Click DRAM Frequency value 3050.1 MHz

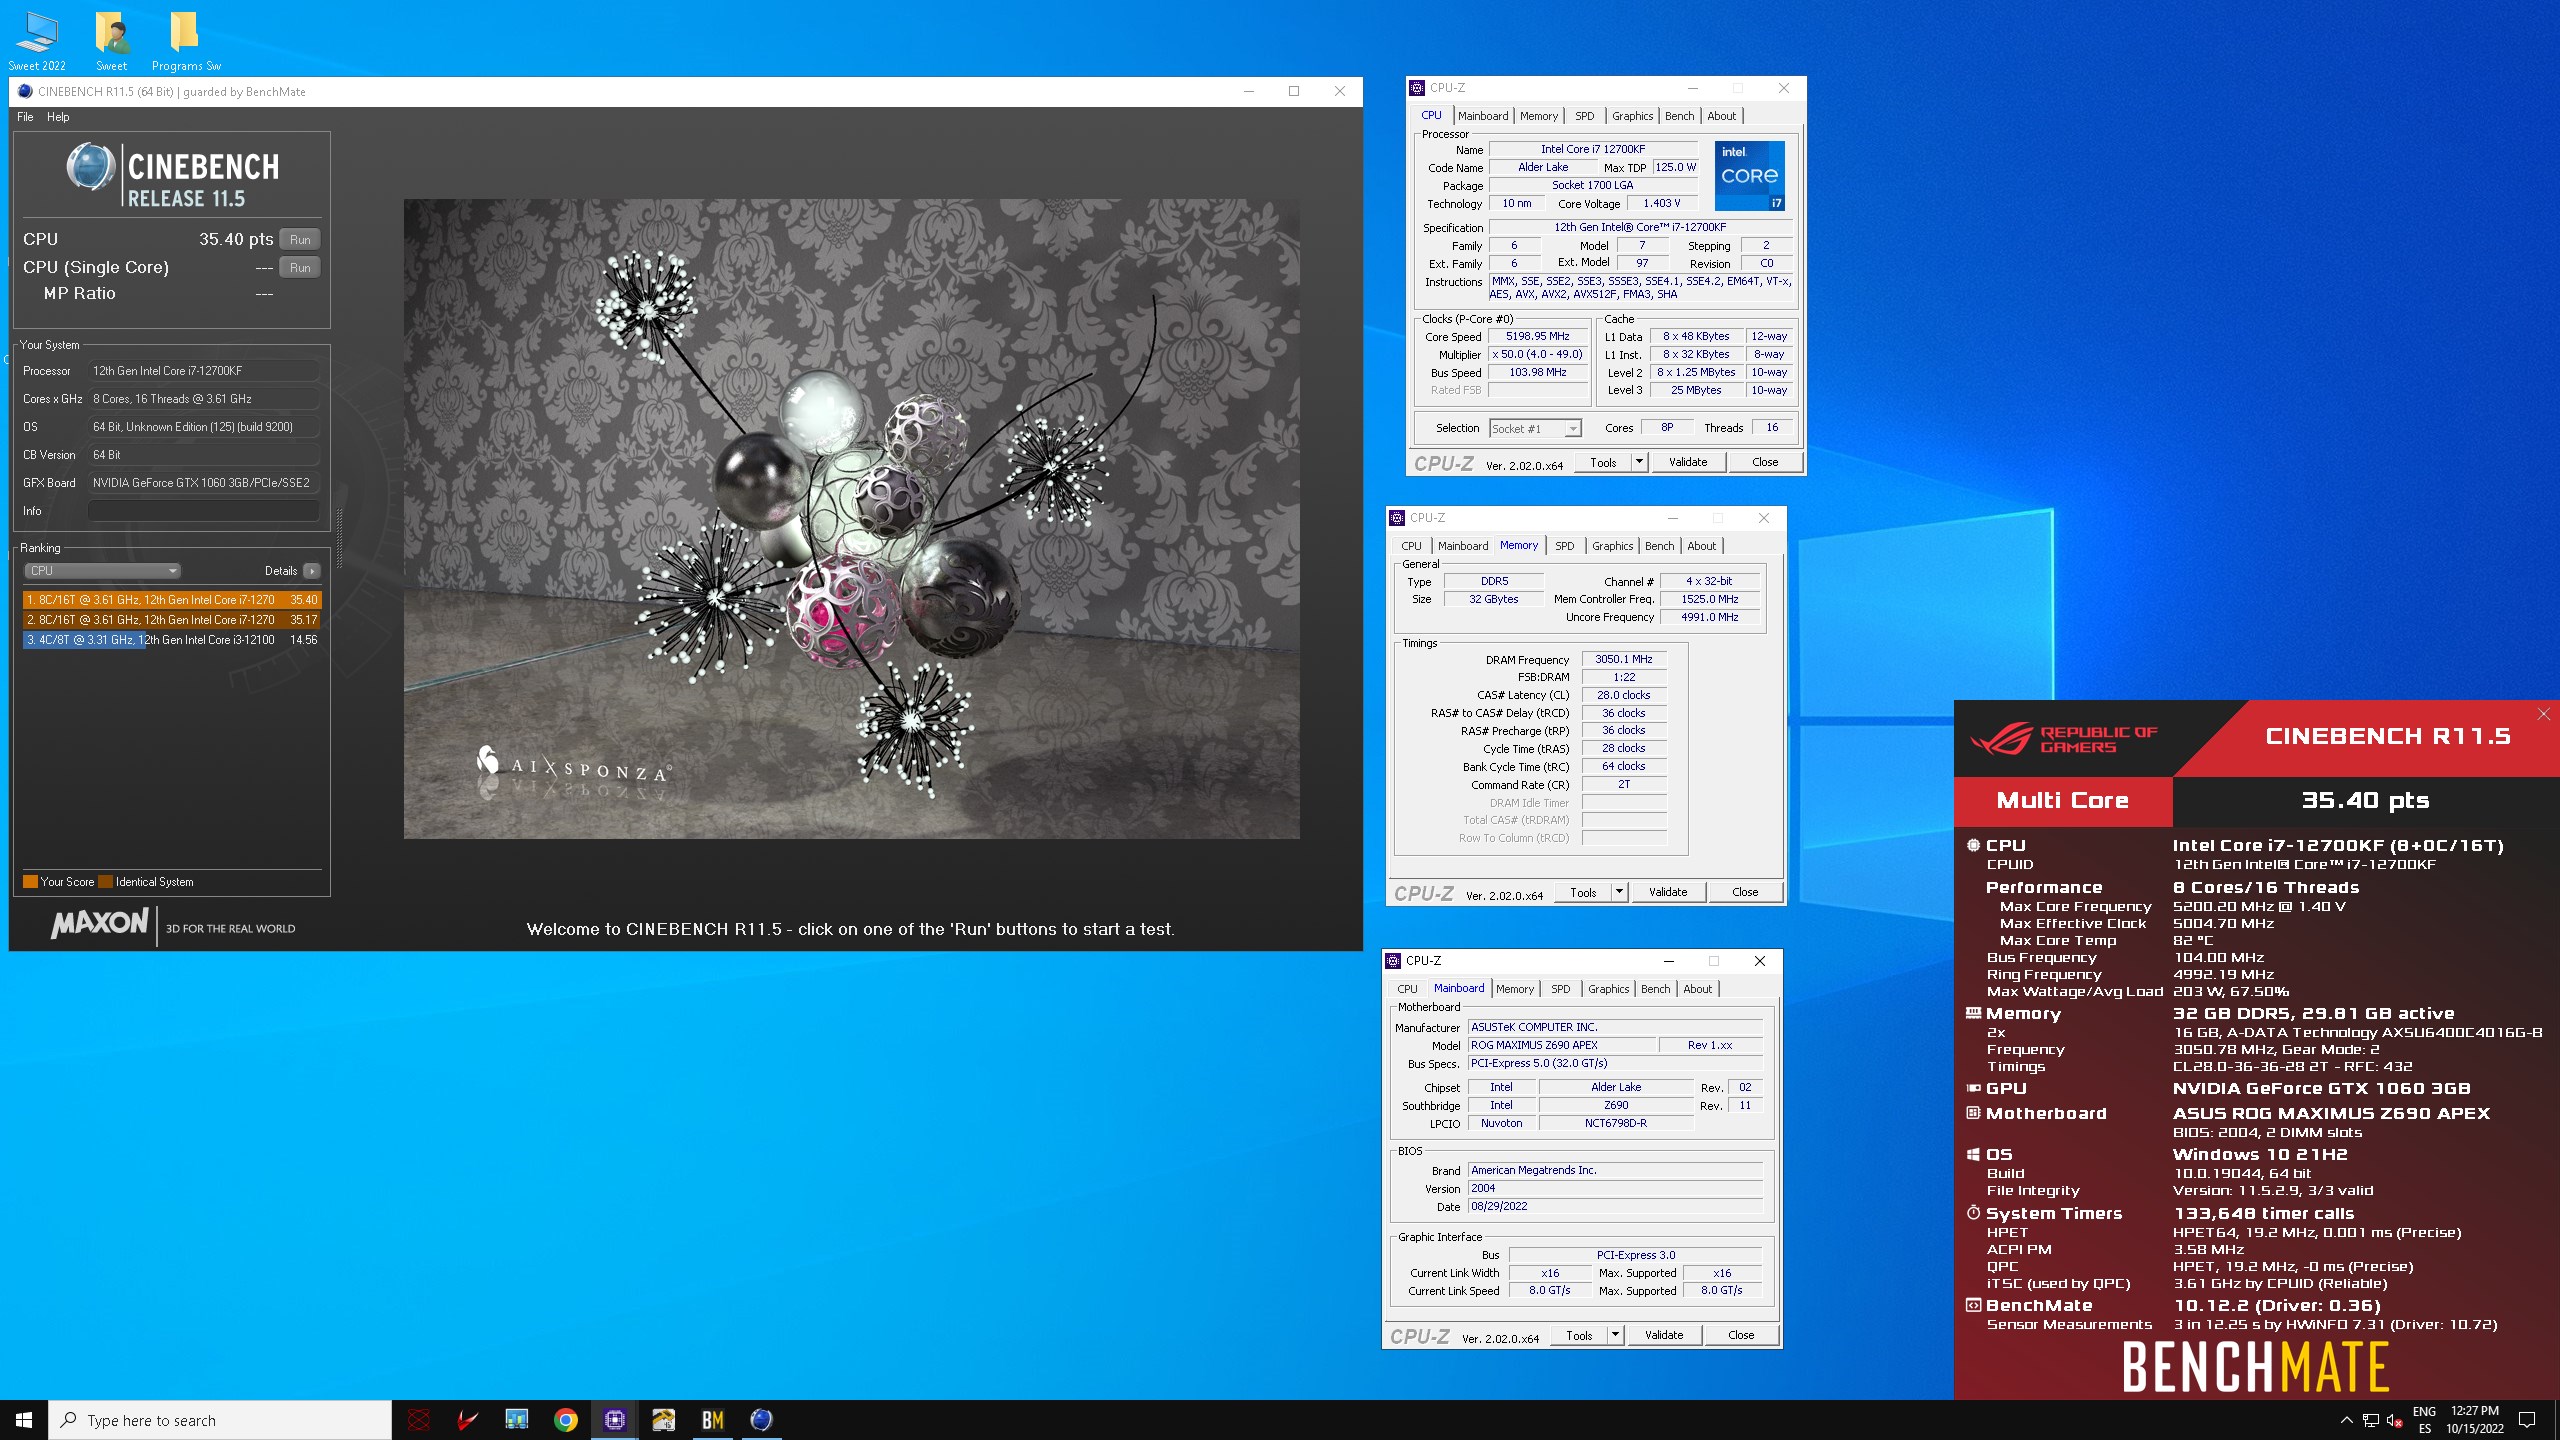[x=1624, y=660]
